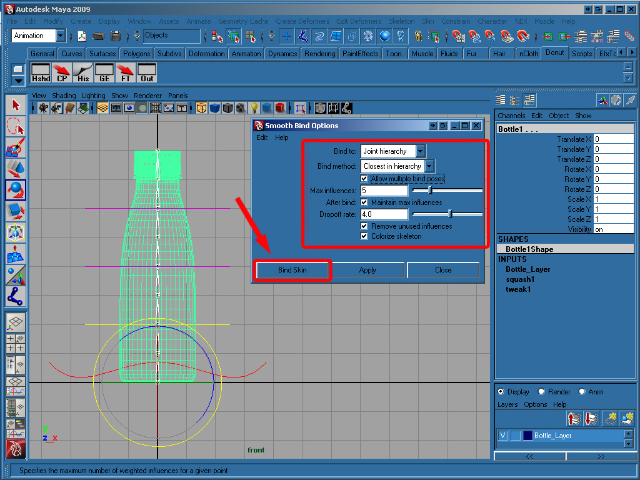
Task: Open the Dynamics shelf tab
Action: (283, 53)
